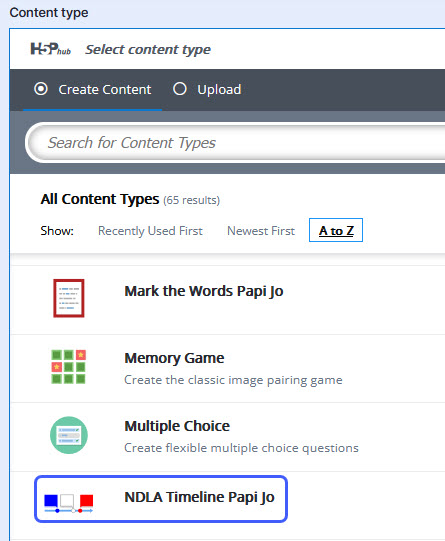Viewport: 445px width, 541px height.
Task: Click the NDLA Timeline Papi Jo icon
Action: [69, 503]
